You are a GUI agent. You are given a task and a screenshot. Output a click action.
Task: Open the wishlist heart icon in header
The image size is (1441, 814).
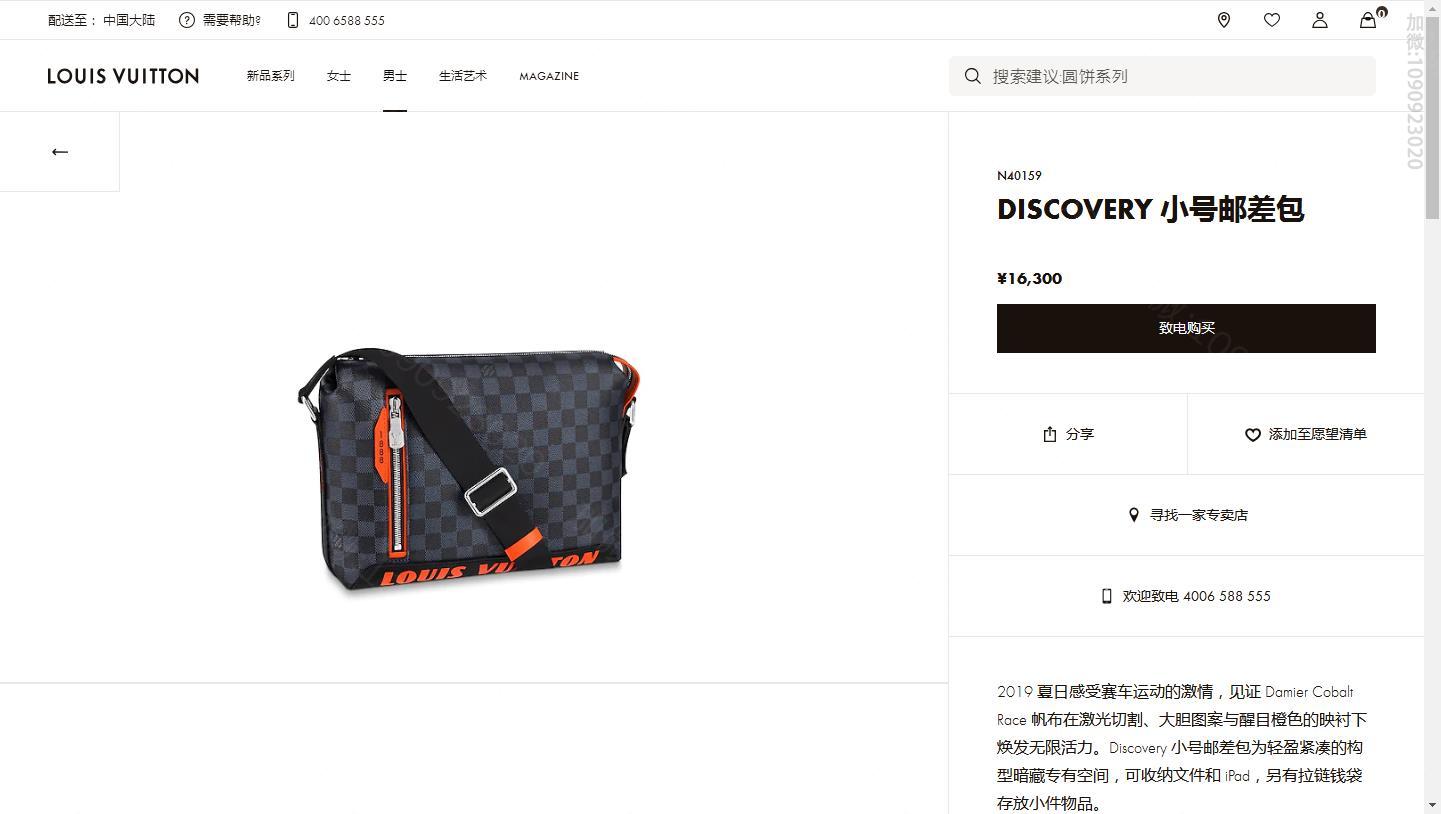[x=1272, y=20]
